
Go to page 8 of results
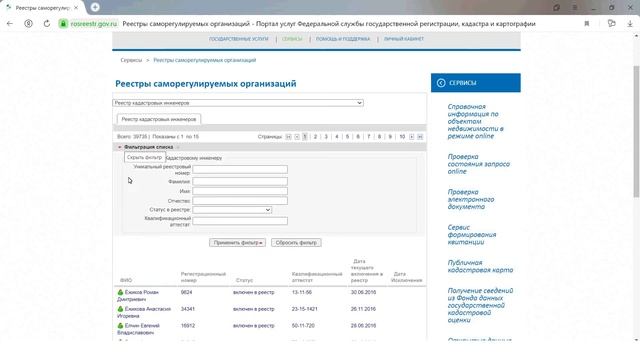tap(380, 137)
